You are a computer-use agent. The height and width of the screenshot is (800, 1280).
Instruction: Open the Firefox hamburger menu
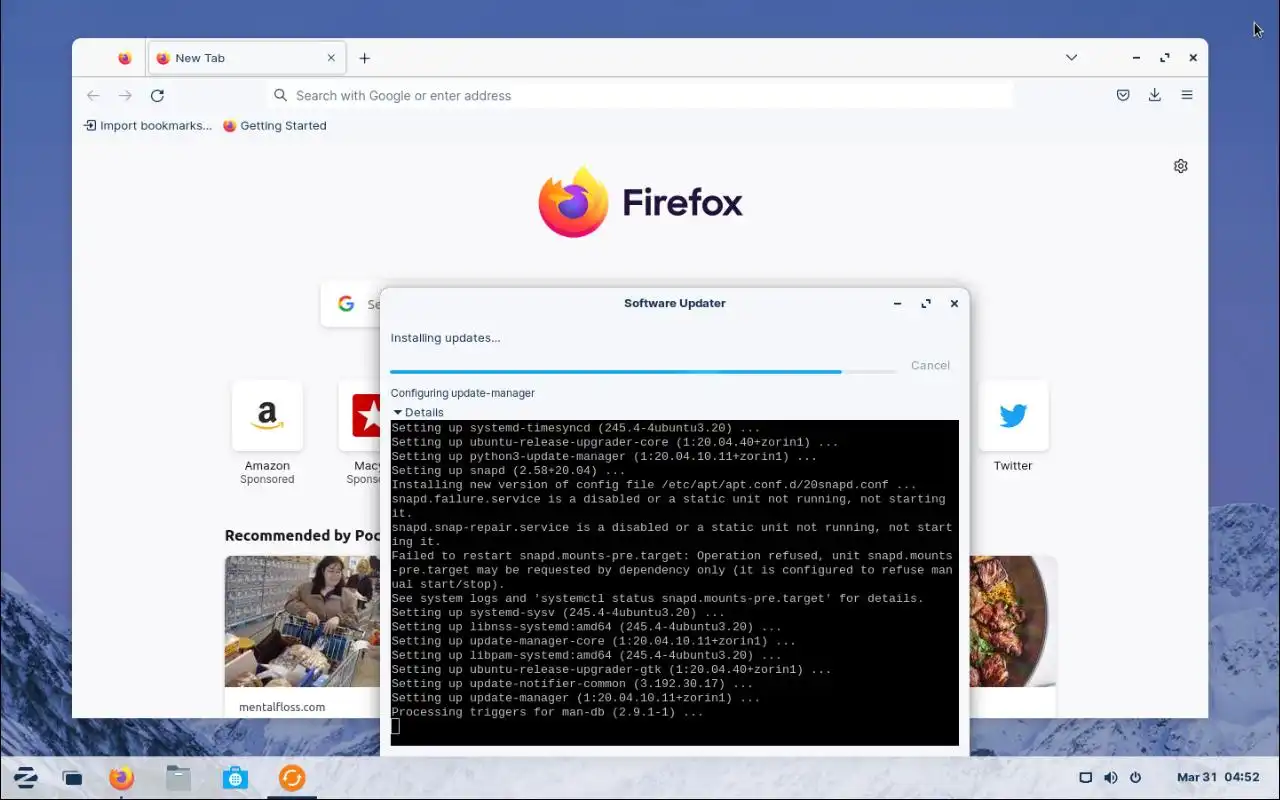pos(1187,95)
